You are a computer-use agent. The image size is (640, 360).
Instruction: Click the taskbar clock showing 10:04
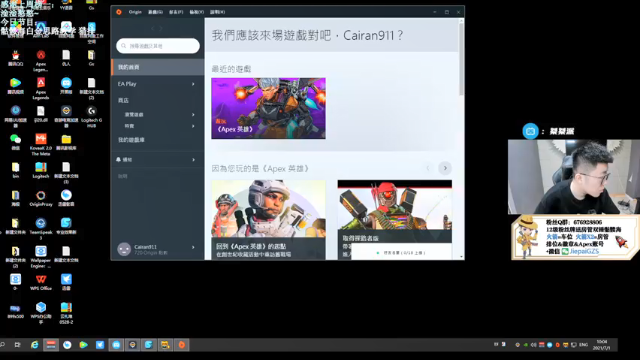[x=602, y=344]
